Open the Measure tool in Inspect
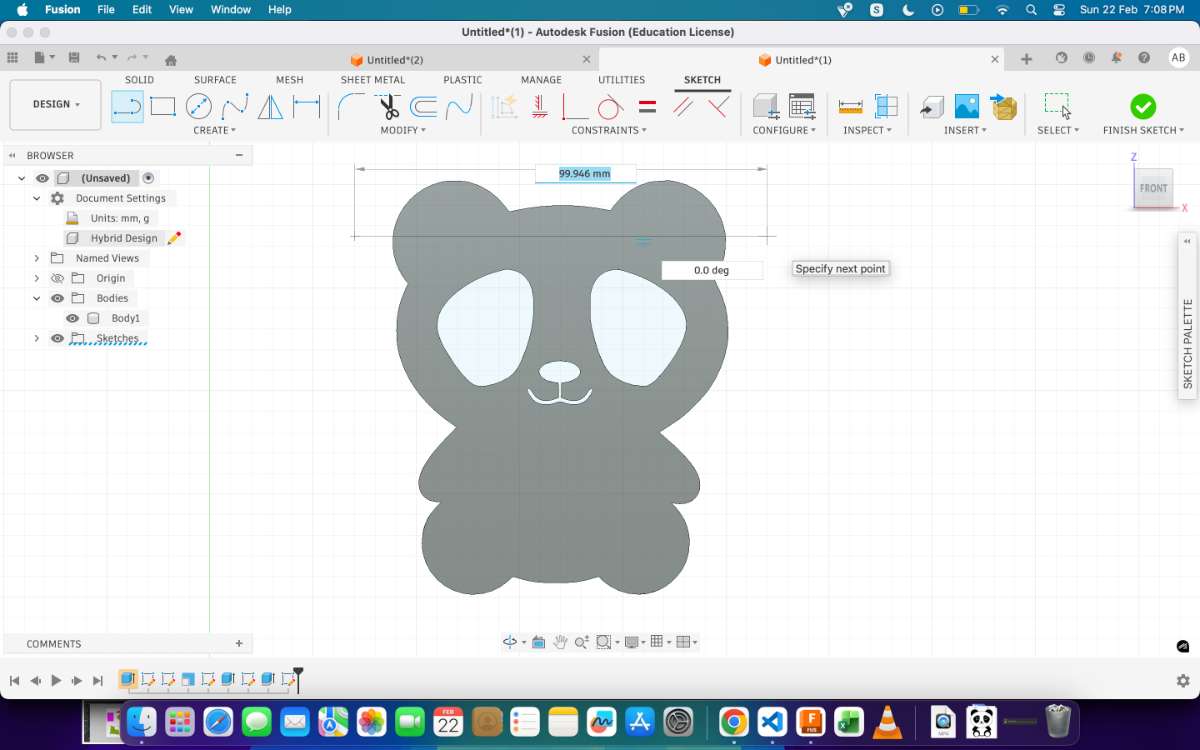The height and width of the screenshot is (750, 1200). point(850,106)
